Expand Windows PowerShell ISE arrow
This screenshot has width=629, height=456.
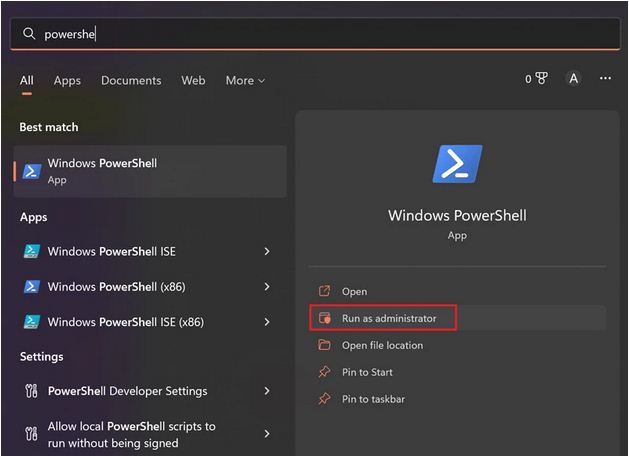tap(267, 251)
